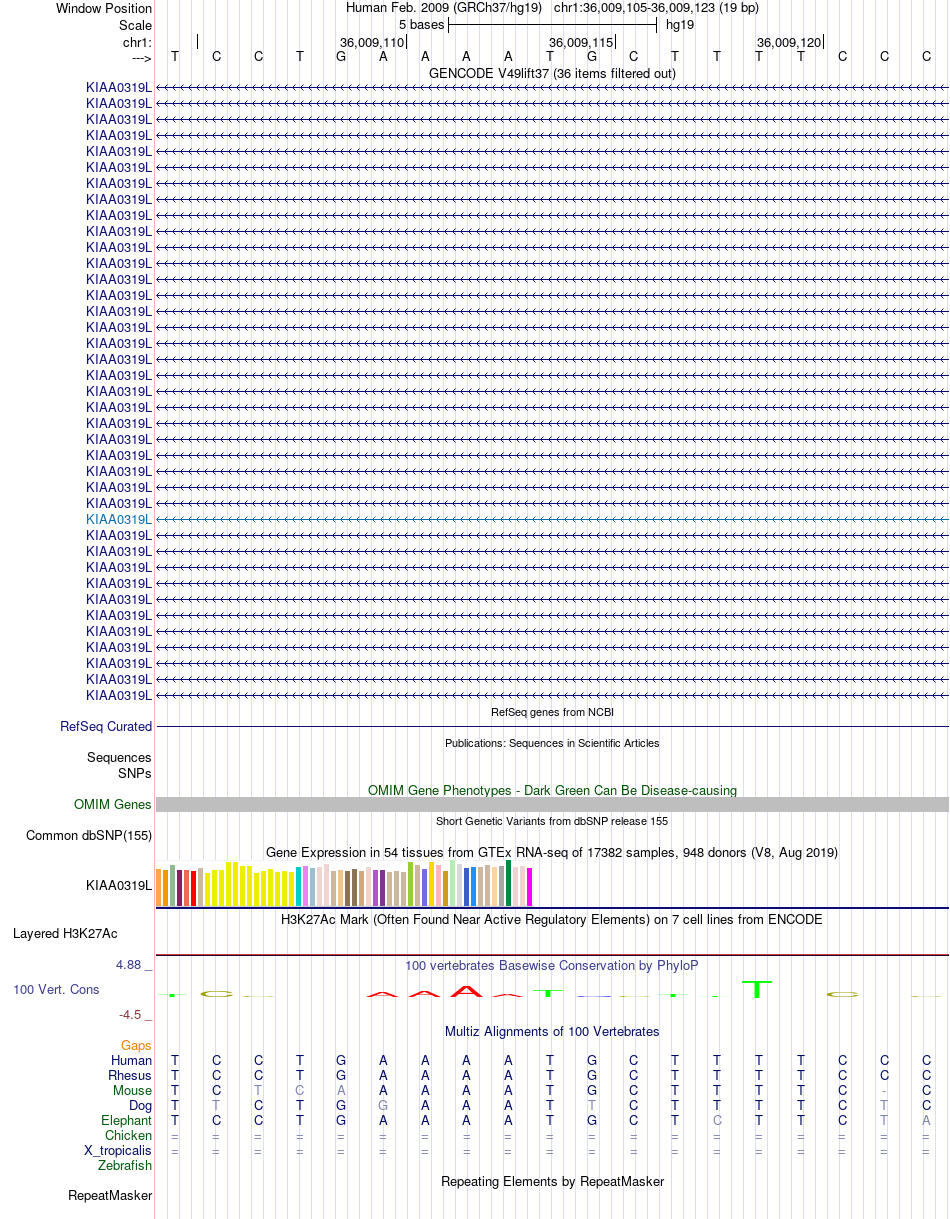Click the Window Position label
Viewport: 950px width, 1219px height.
coord(104,8)
